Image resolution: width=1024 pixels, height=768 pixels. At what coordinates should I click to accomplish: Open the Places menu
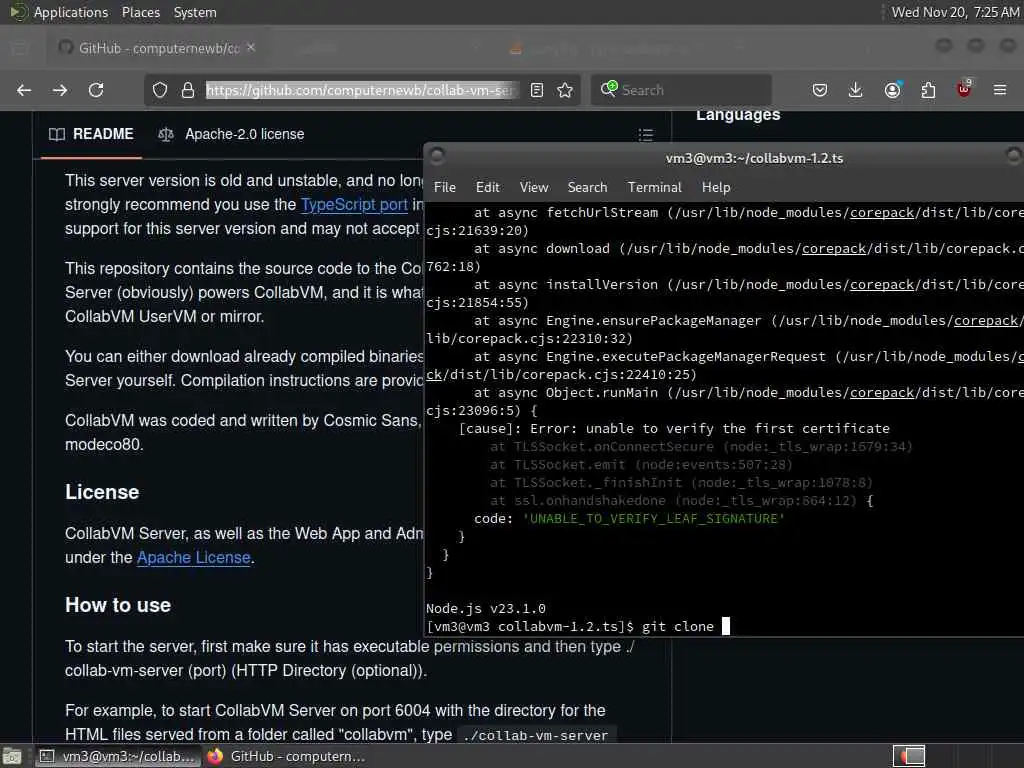click(140, 12)
